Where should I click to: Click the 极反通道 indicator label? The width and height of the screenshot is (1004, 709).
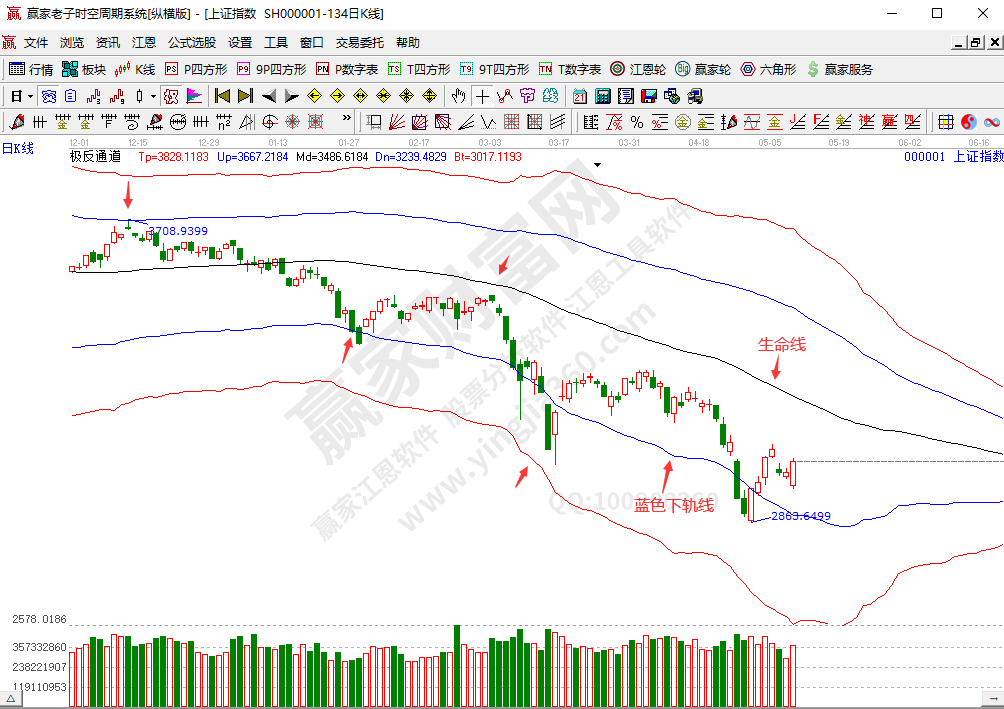click(95, 157)
